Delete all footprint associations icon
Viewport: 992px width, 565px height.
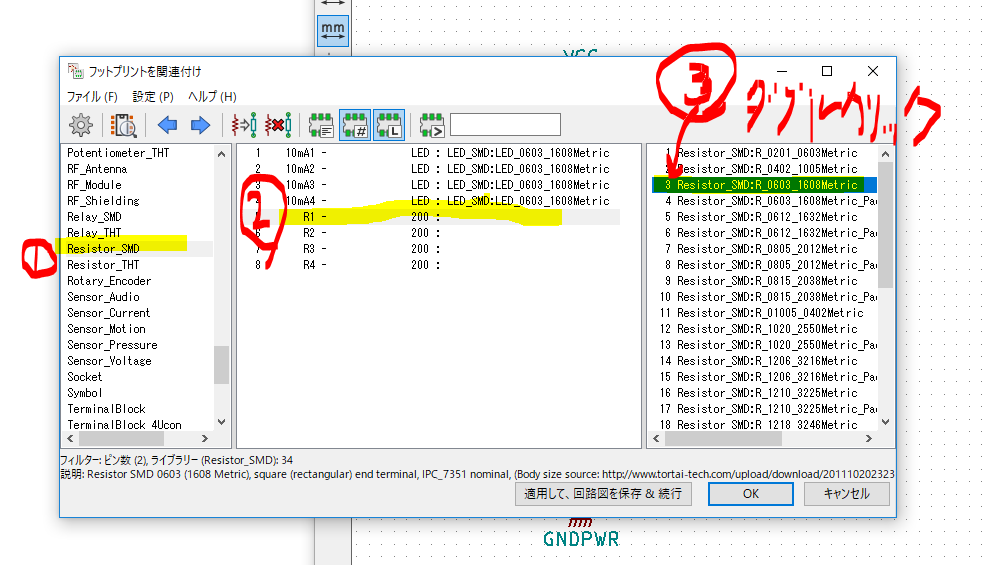pyautogui.click(x=278, y=125)
